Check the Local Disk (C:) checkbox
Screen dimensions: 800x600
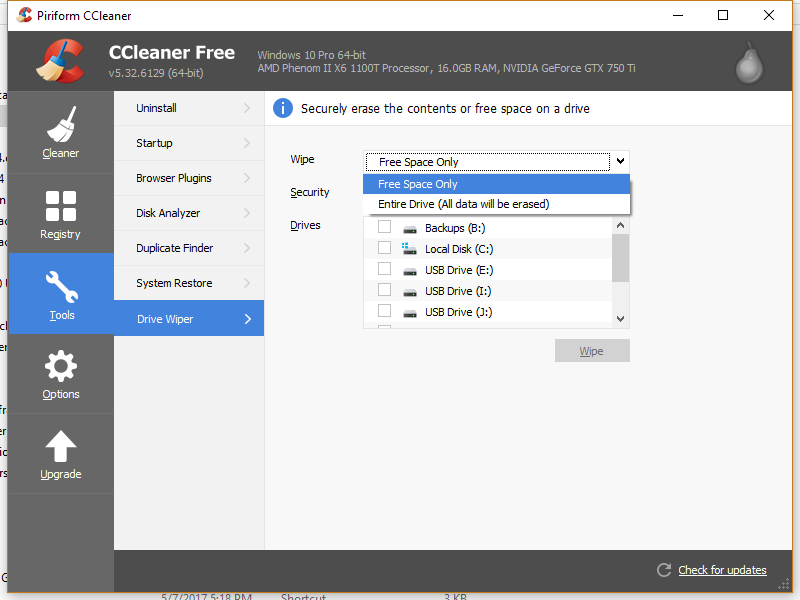click(384, 247)
